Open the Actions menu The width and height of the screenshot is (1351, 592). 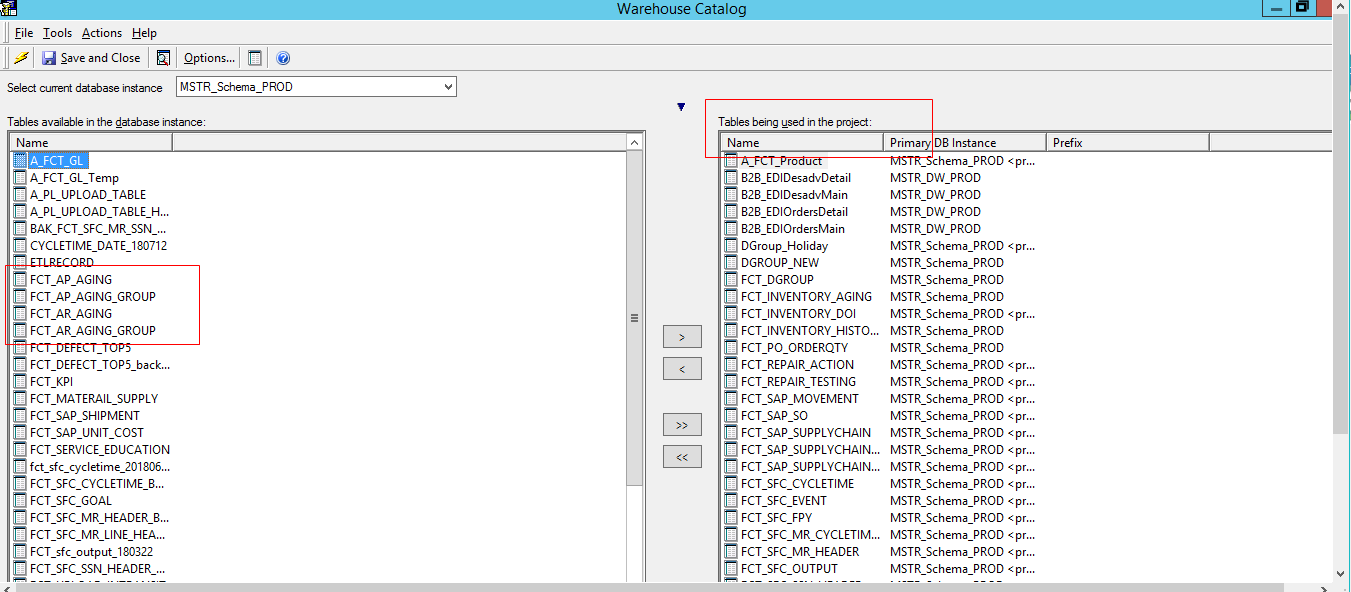click(102, 33)
